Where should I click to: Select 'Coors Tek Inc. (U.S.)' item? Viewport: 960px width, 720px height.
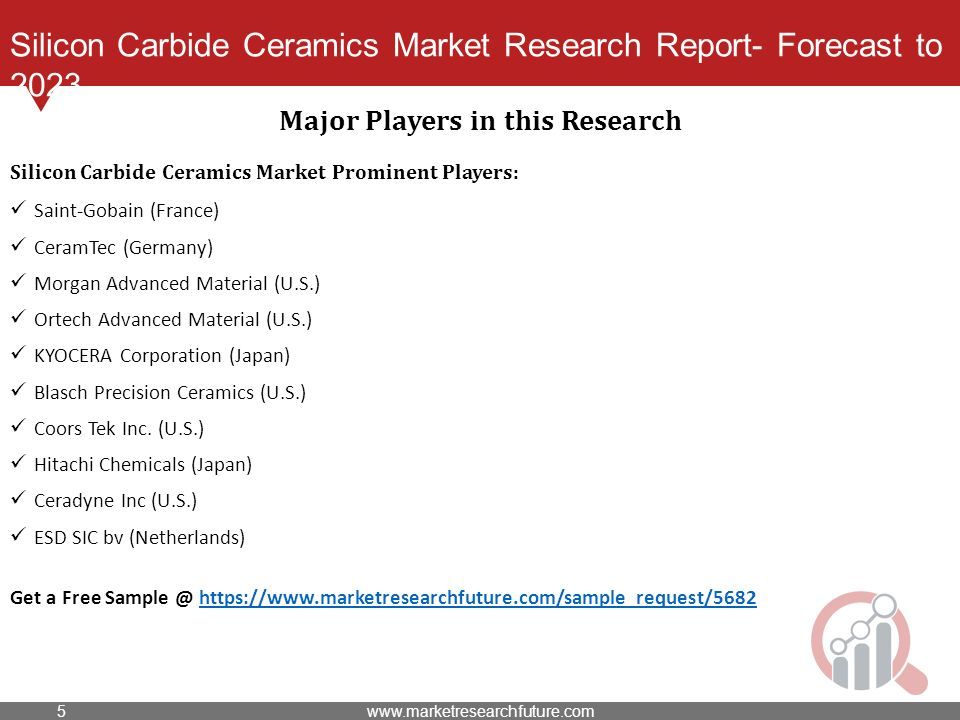[x=119, y=429]
